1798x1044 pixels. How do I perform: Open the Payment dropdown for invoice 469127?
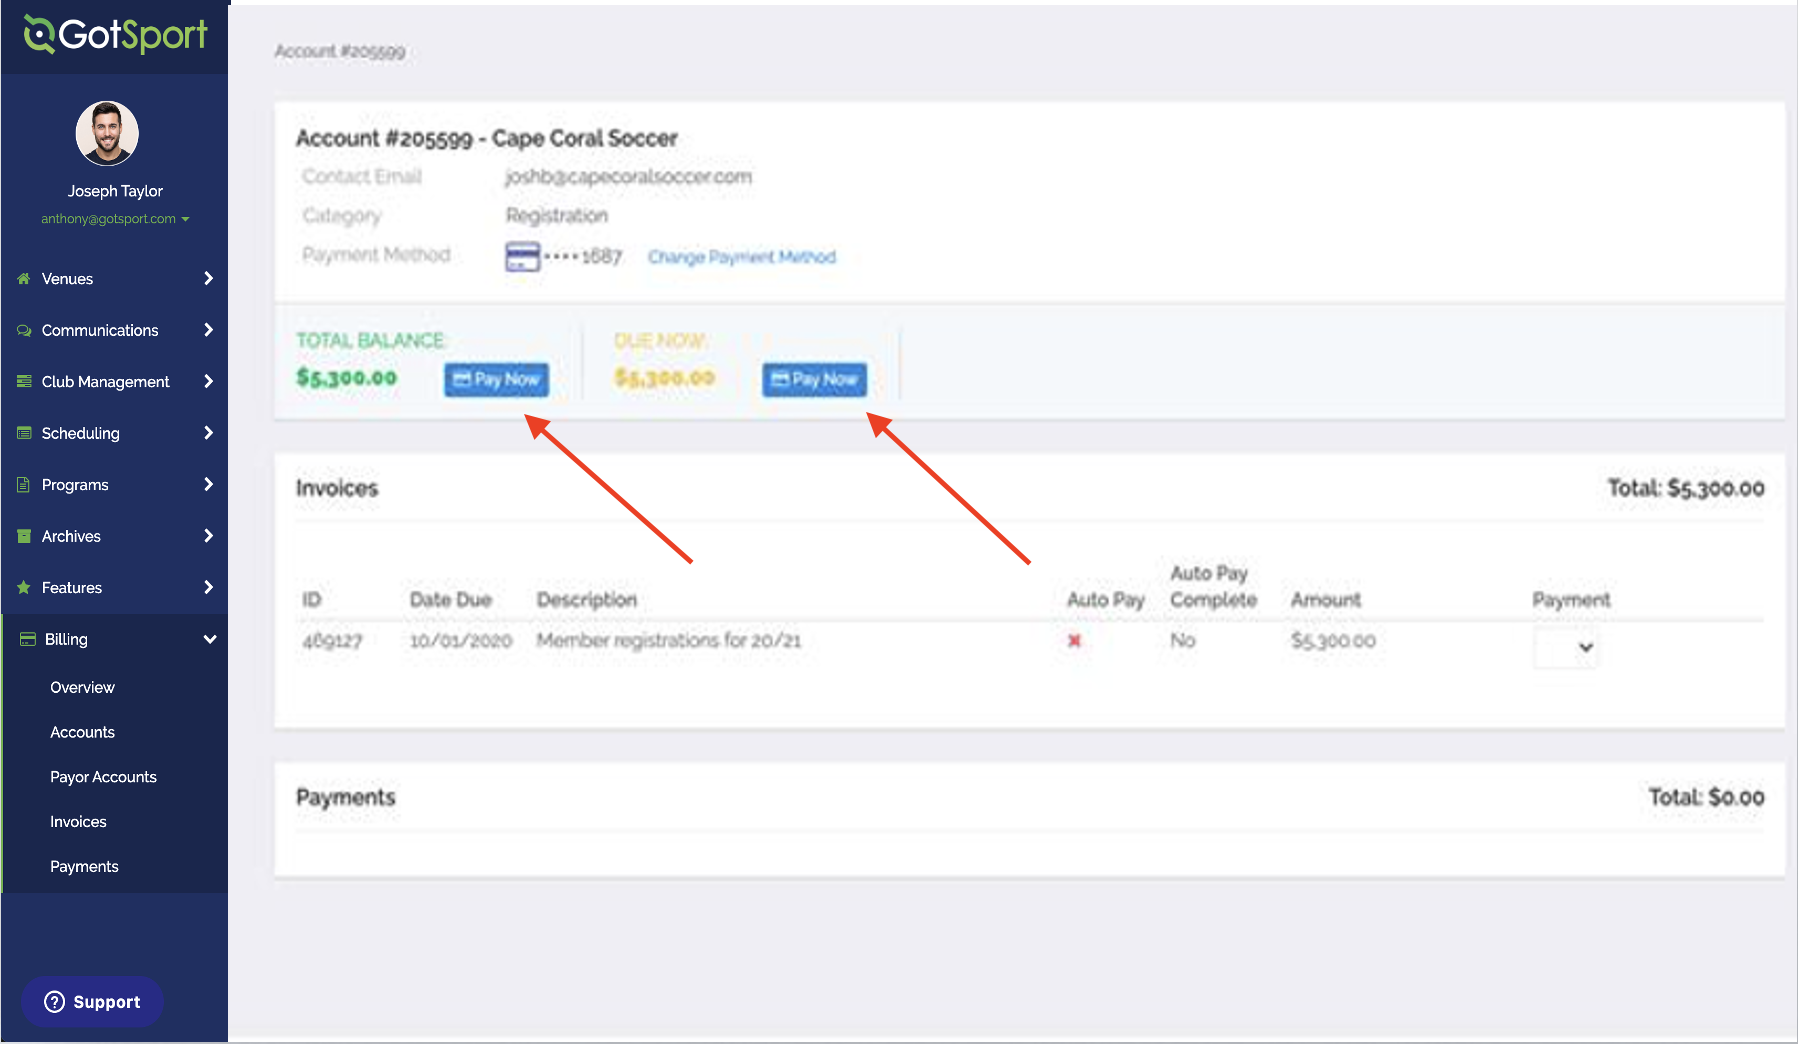pyautogui.click(x=1565, y=647)
